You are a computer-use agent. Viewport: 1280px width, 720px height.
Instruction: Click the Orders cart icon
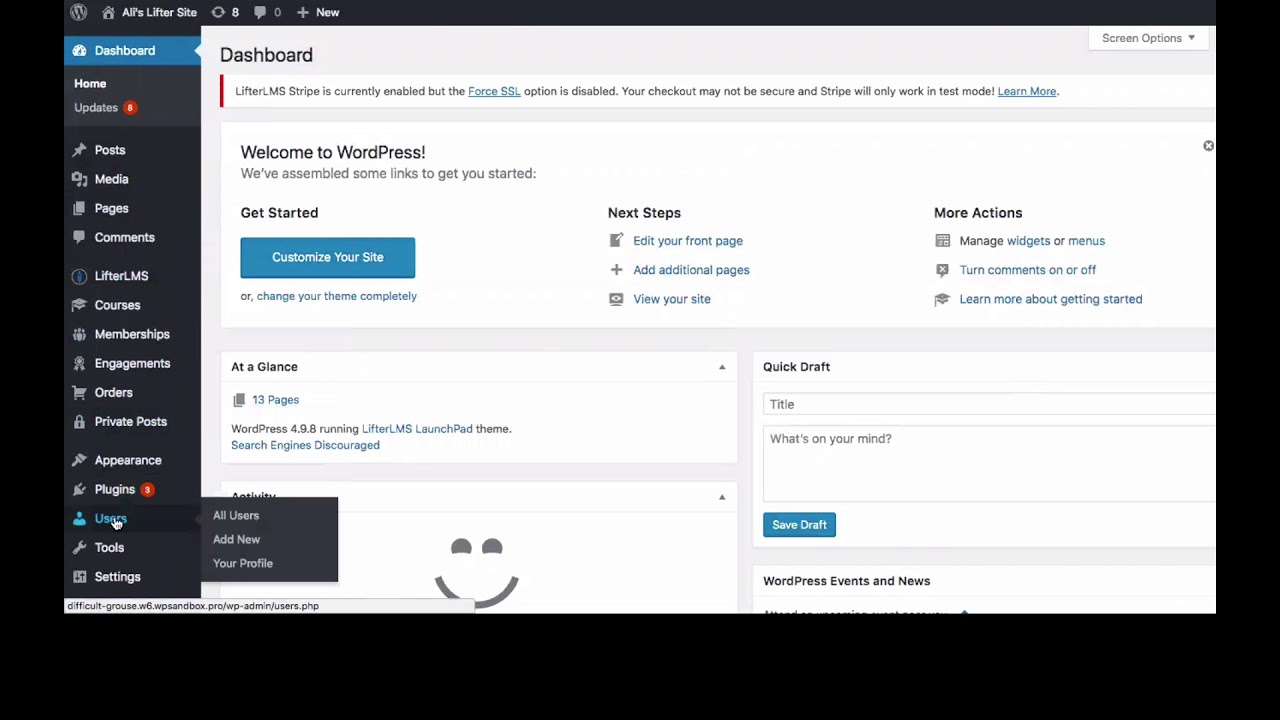(80, 392)
